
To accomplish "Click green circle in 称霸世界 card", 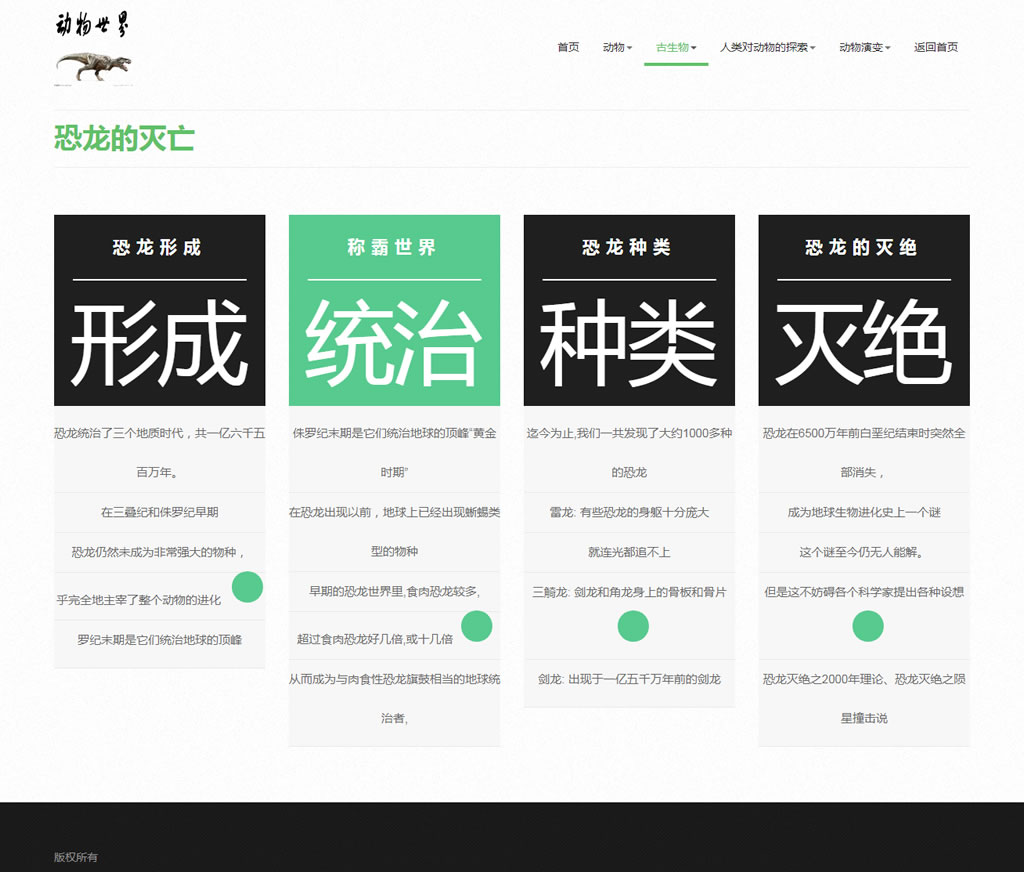I will coord(476,626).
